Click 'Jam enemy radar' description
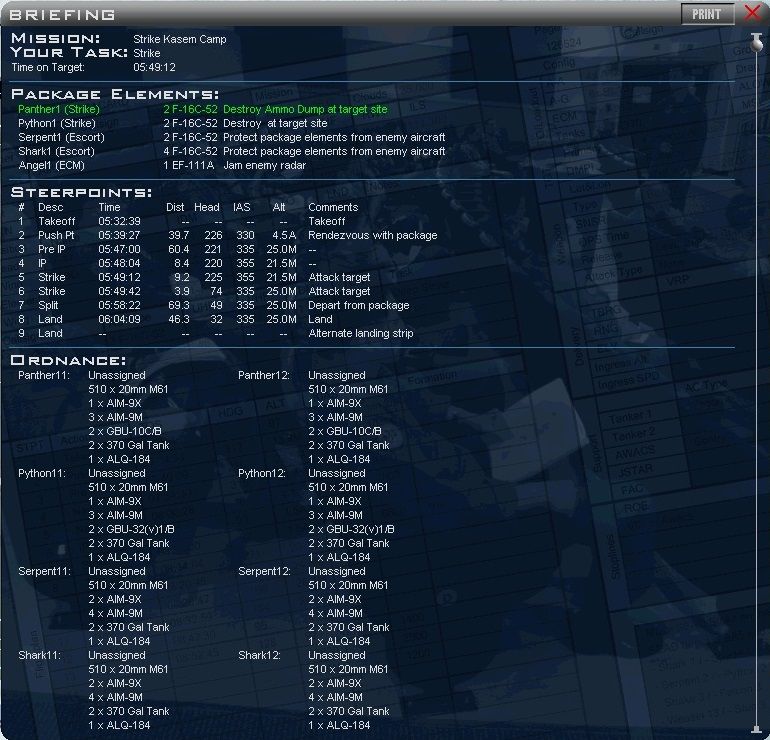The width and height of the screenshot is (770, 740). (264, 165)
